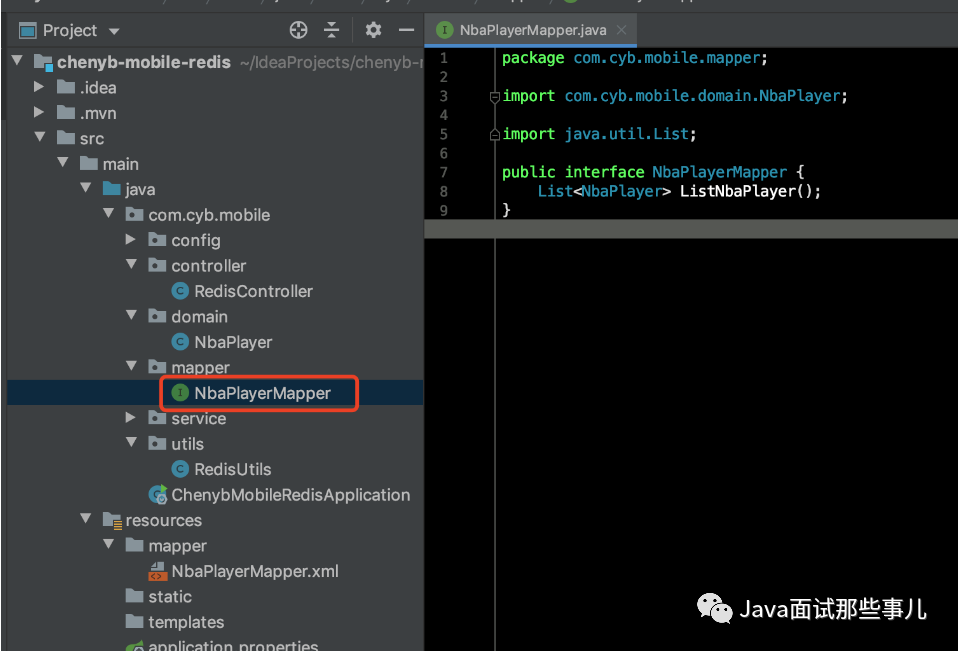Viewport: 958px width, 651px height.
Task: Click the horizontal scrollbar below the code
Action: click(691, 229)
